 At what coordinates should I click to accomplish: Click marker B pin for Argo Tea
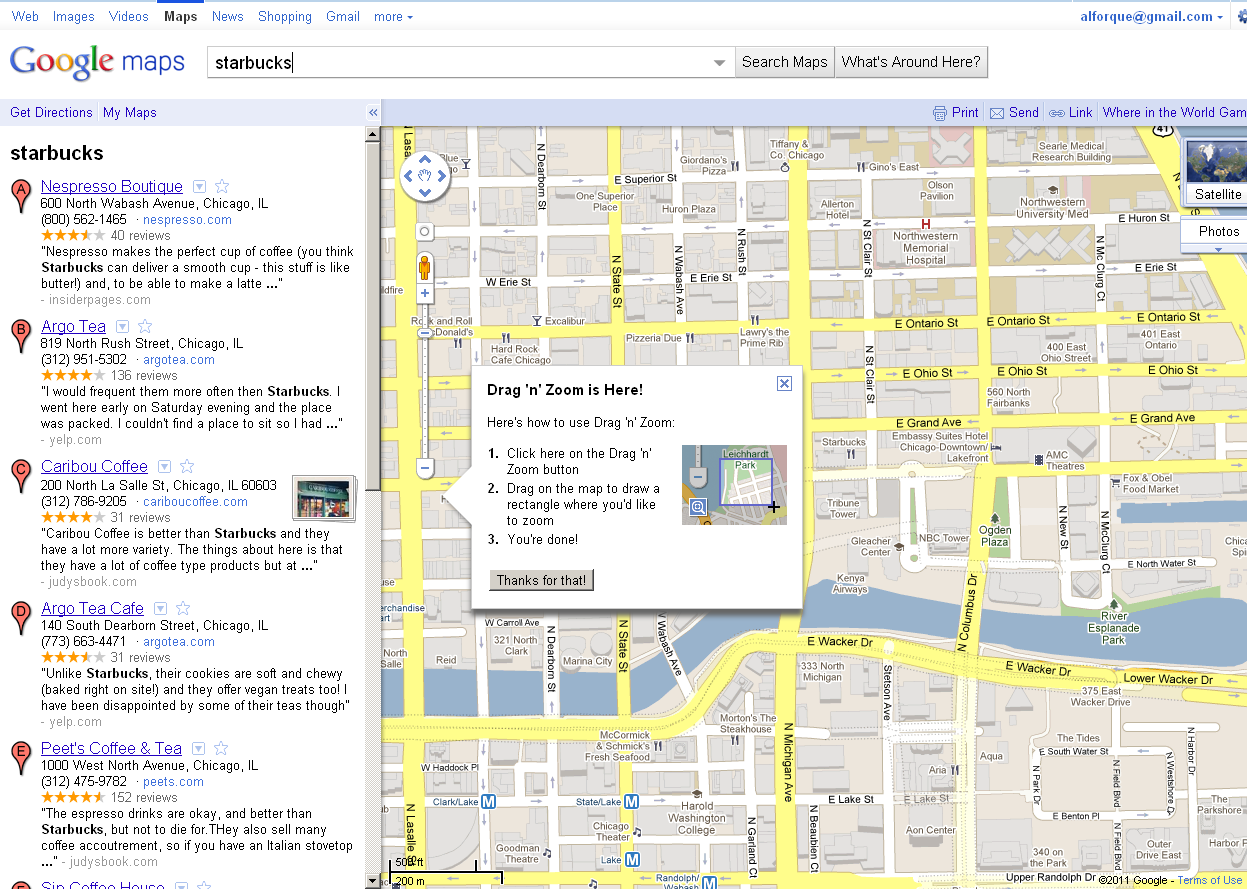pos(20,336)
